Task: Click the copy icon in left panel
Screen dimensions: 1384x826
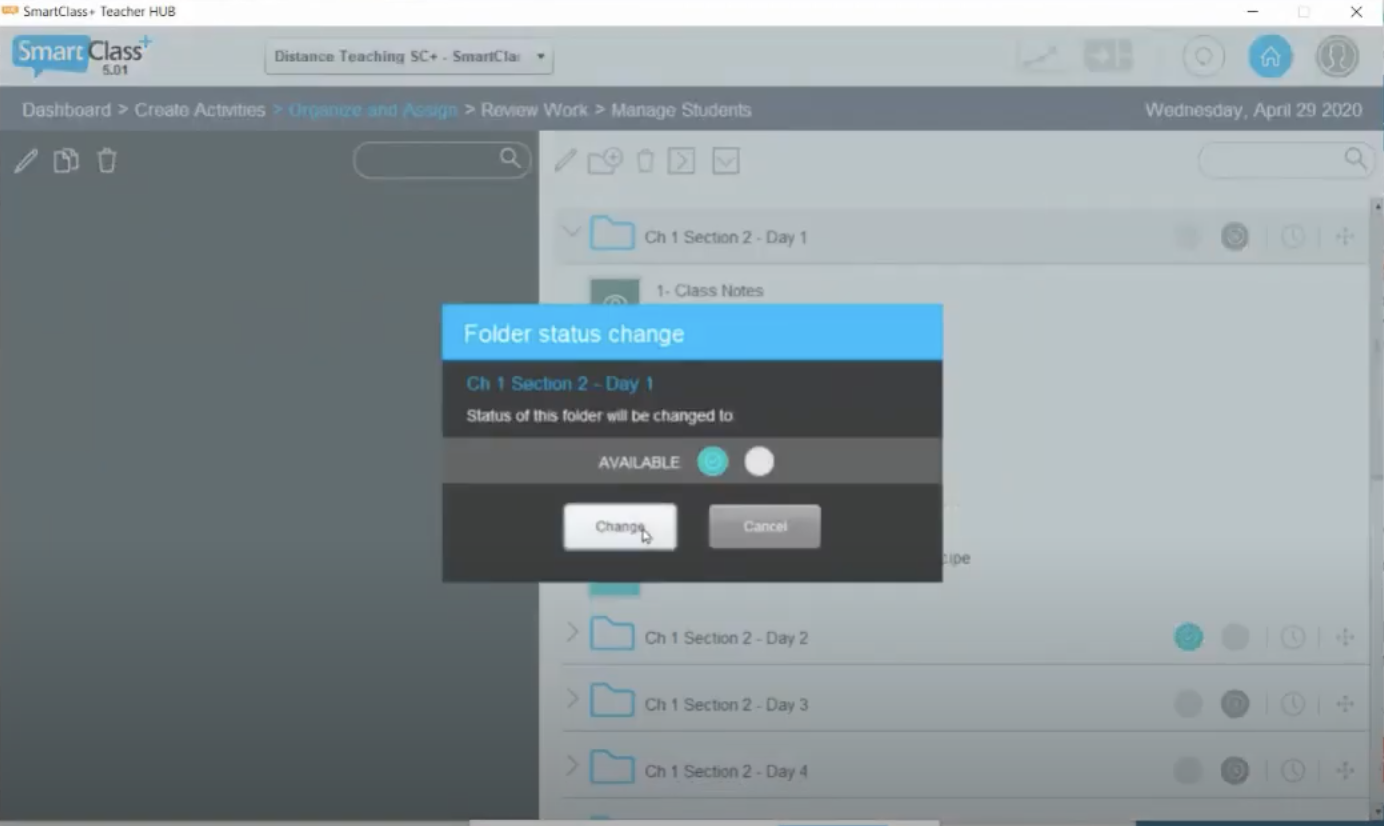Action: 66,161
